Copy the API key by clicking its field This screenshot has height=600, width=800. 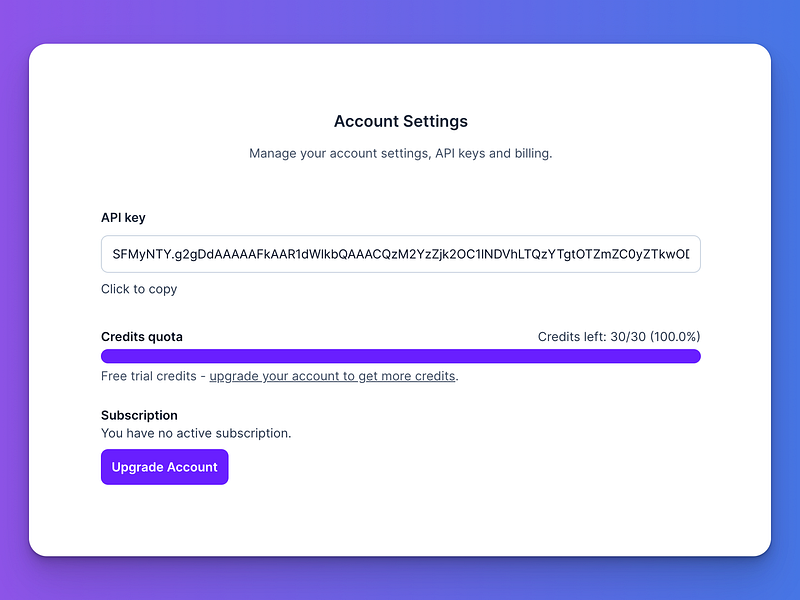(x=400, y=255)
